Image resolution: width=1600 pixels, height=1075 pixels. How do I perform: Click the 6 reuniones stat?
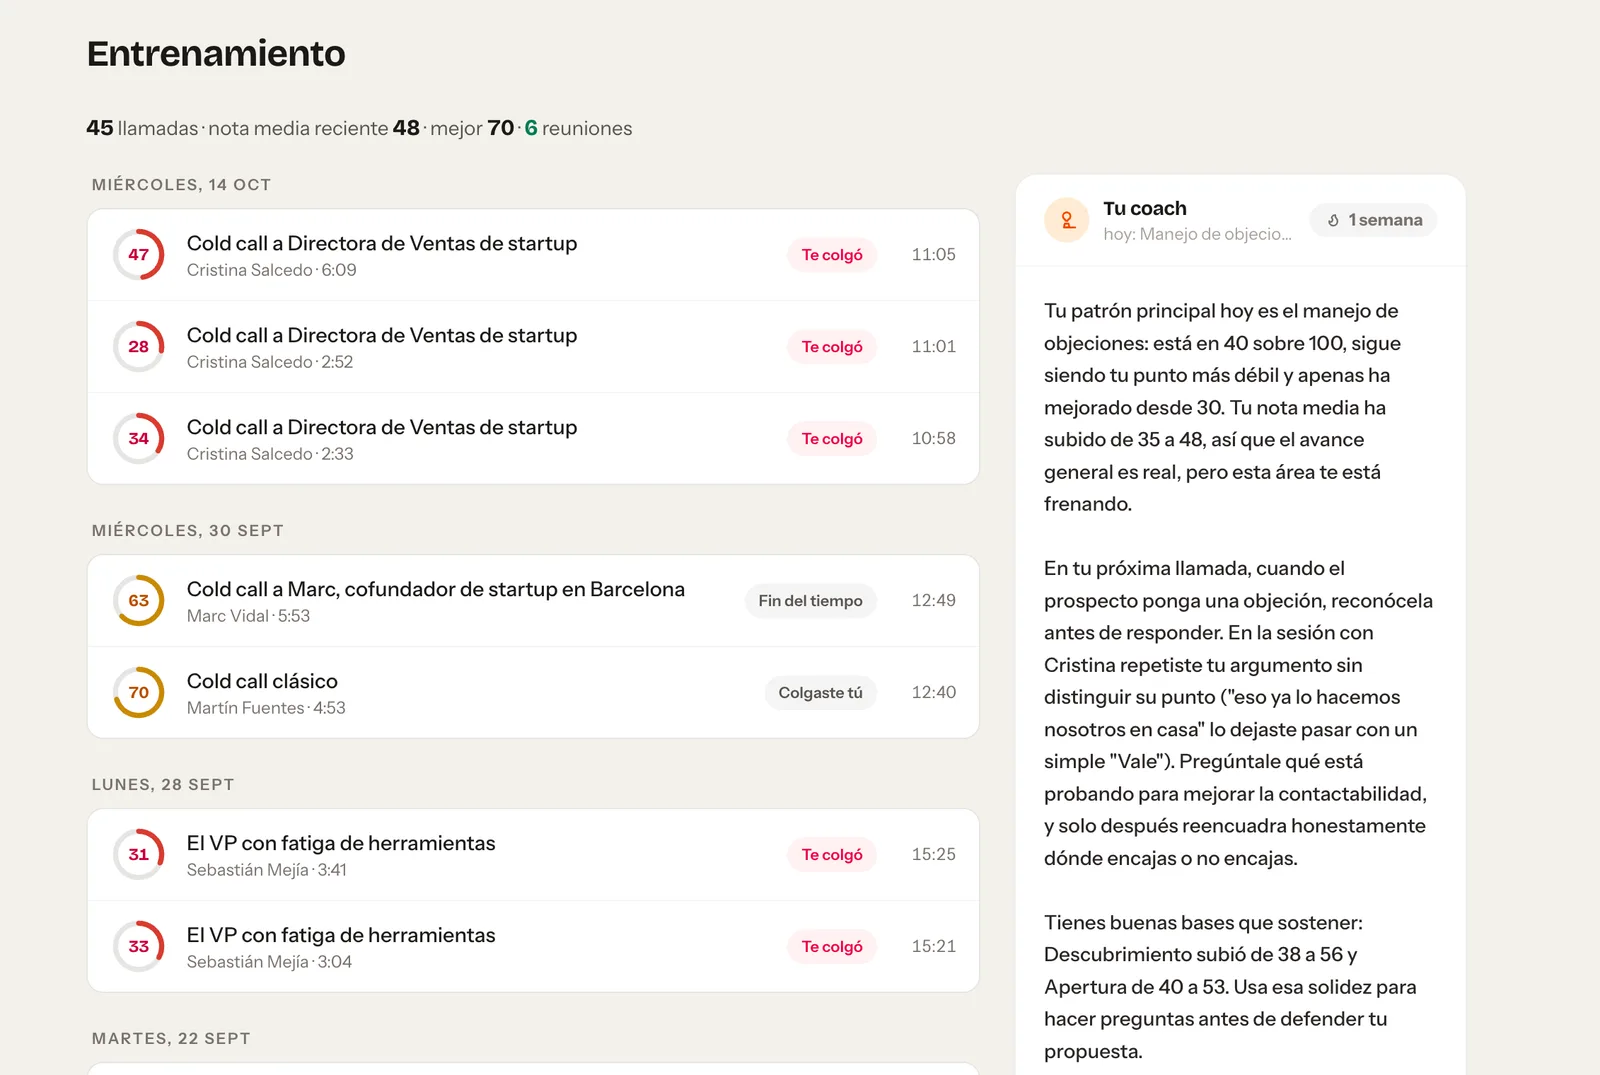[578, 128]
